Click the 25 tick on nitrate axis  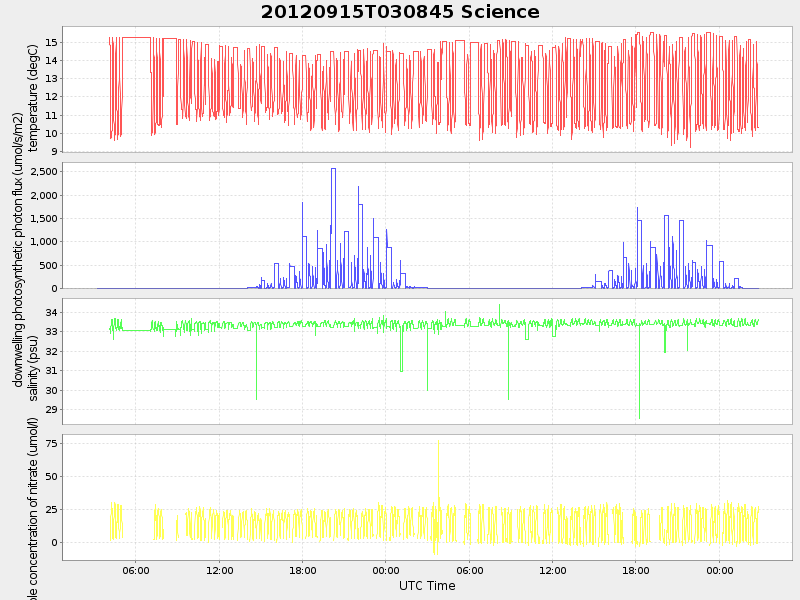(x=51, y=510)
